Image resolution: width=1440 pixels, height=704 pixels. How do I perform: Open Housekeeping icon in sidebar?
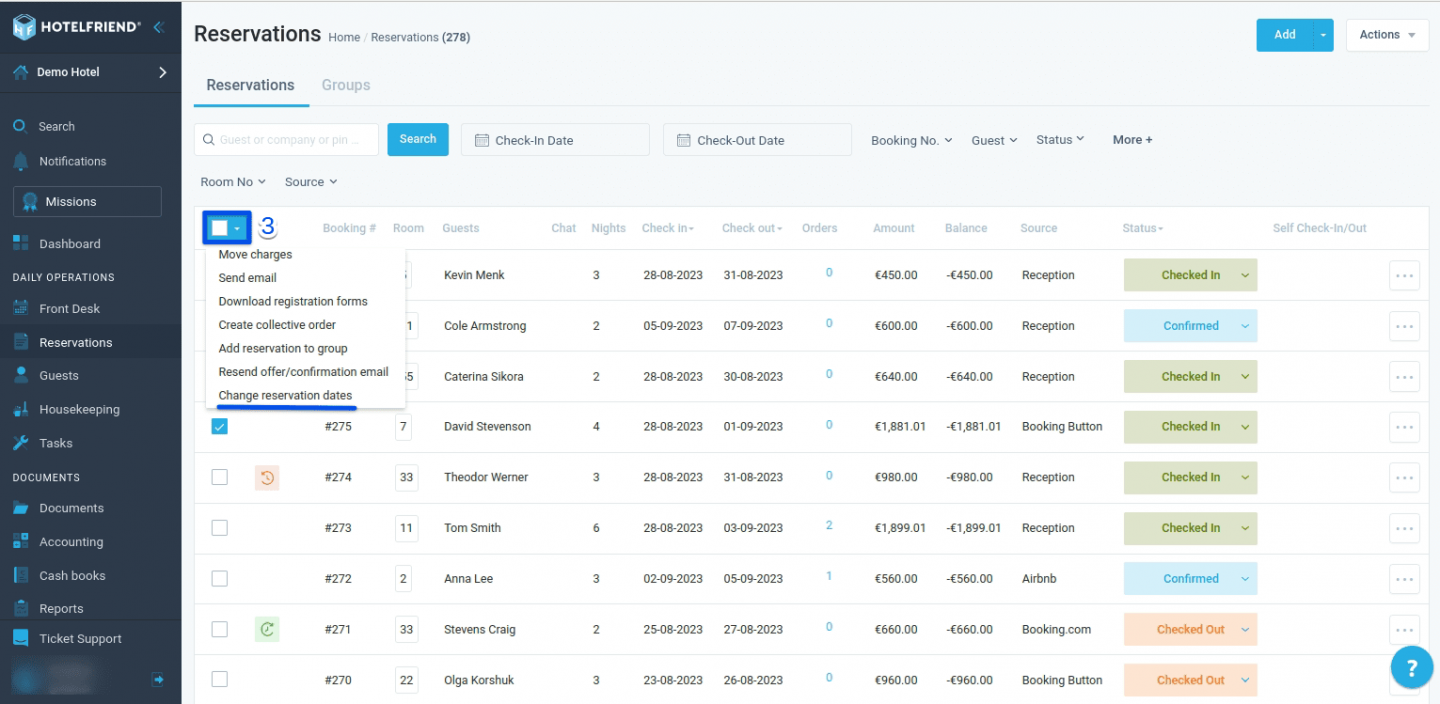click(20, 409)
